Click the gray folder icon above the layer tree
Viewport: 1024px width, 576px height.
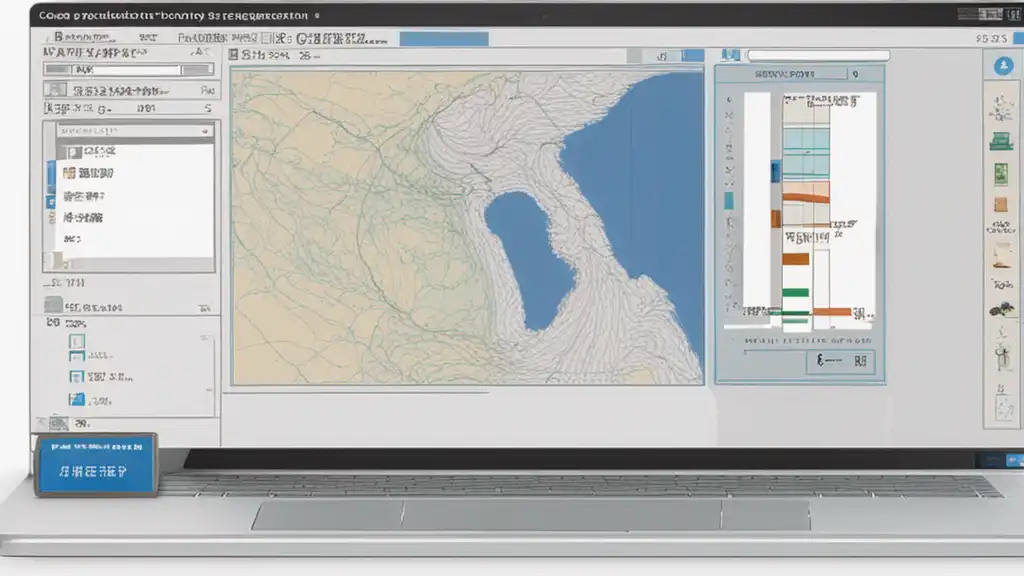(53, 305)
